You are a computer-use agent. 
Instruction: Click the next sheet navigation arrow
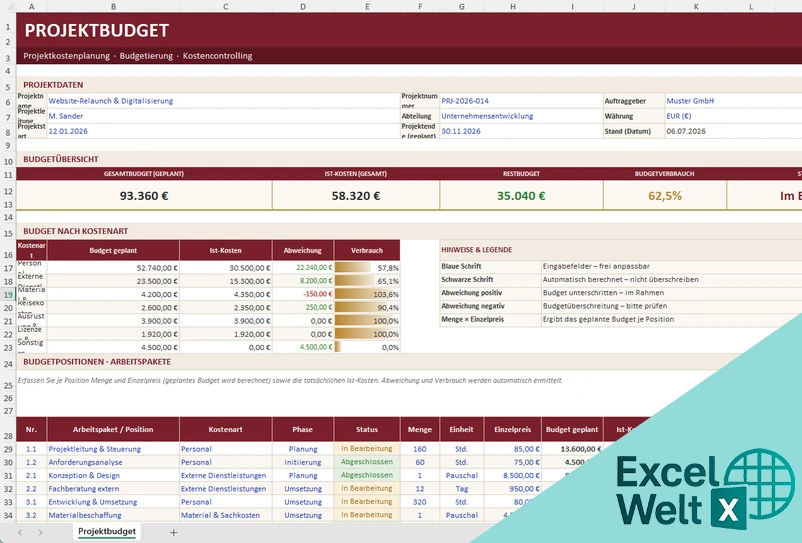(x=40, y=532)
